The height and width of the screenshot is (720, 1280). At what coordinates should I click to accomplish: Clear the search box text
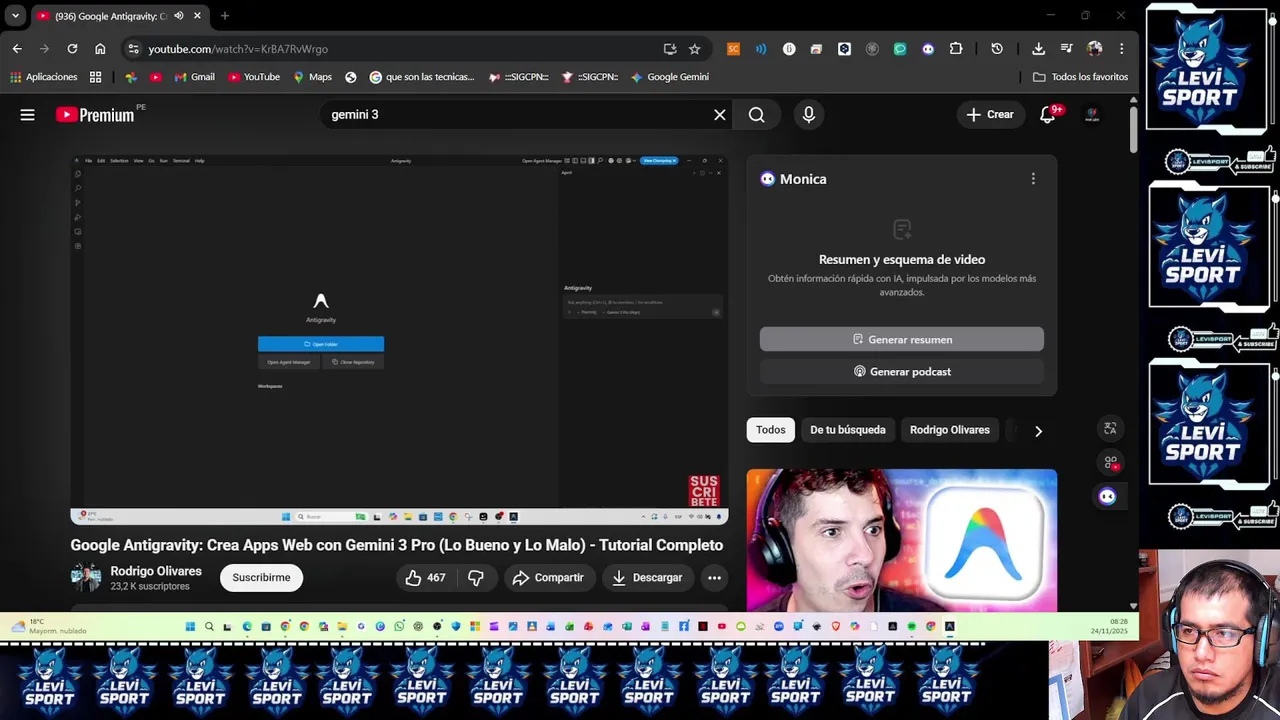point(719,115)
